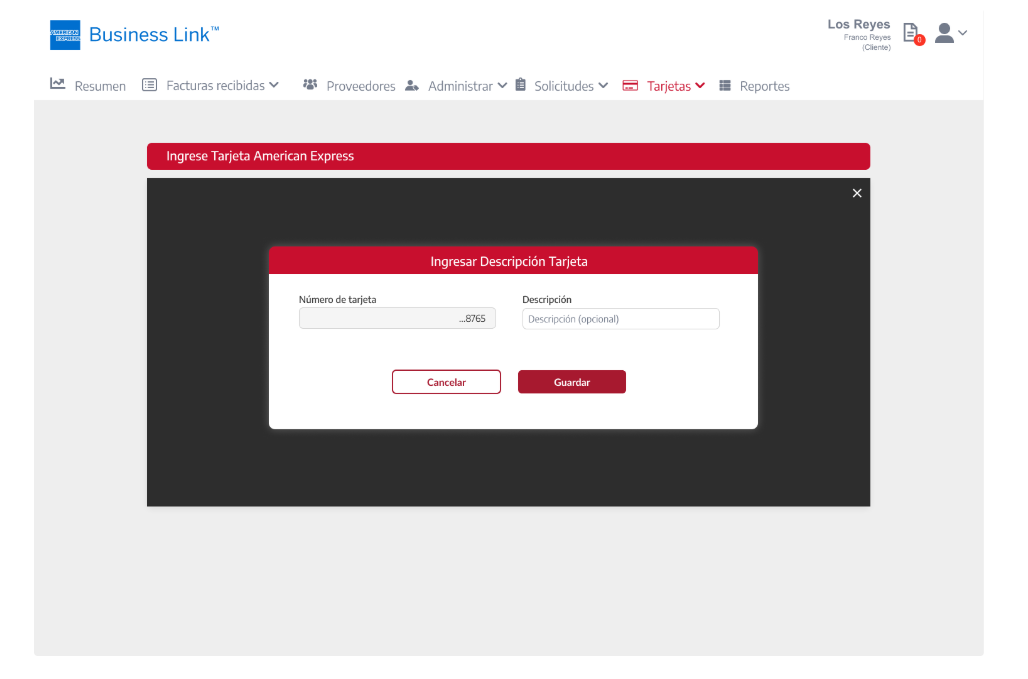Expand the Tarjetas dropdown chevron
This screenshot has width=1028, height=679.
[700, 85]
